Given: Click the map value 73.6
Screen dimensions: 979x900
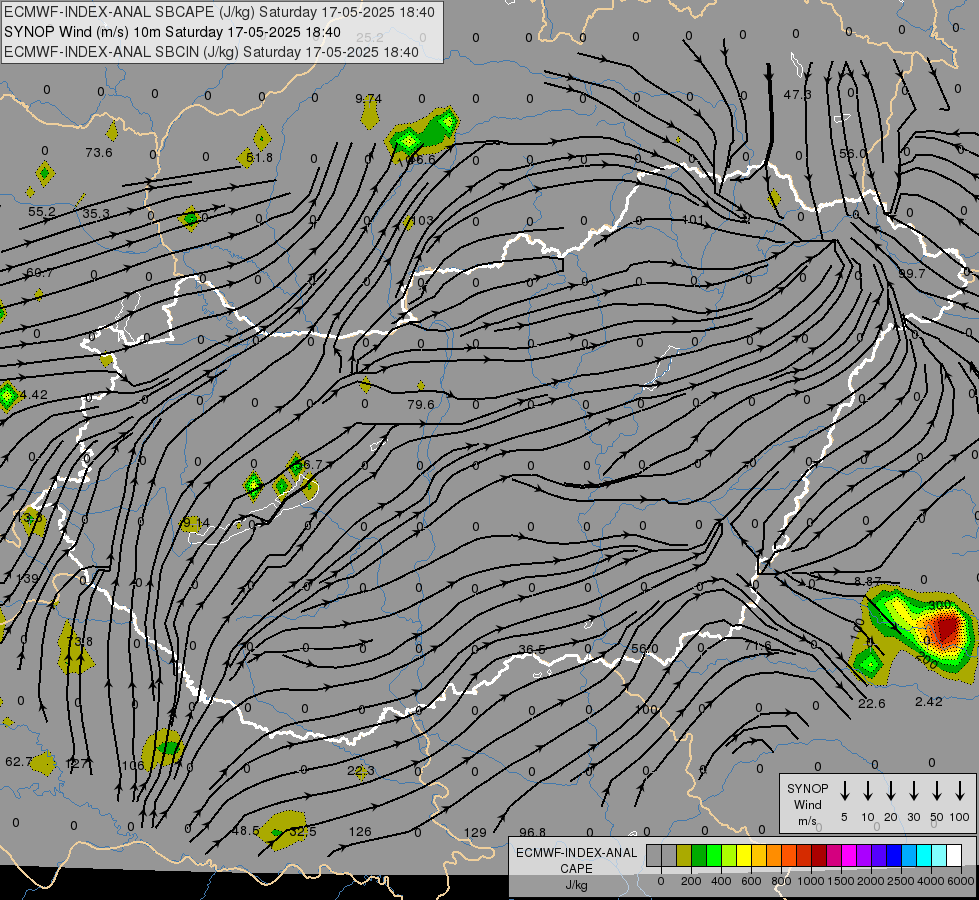Looking at the screenshot, I should pyautogui.click(x=99, y=152).
